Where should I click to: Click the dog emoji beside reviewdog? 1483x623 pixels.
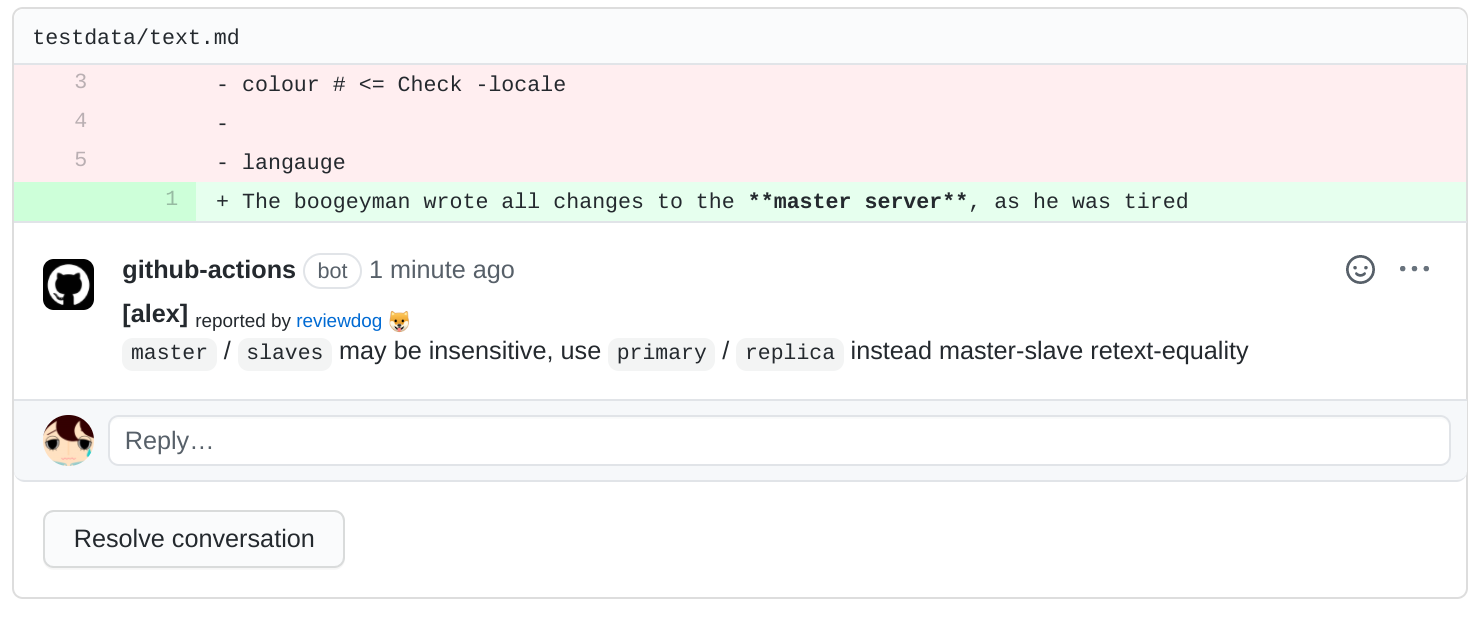[400, 320]
